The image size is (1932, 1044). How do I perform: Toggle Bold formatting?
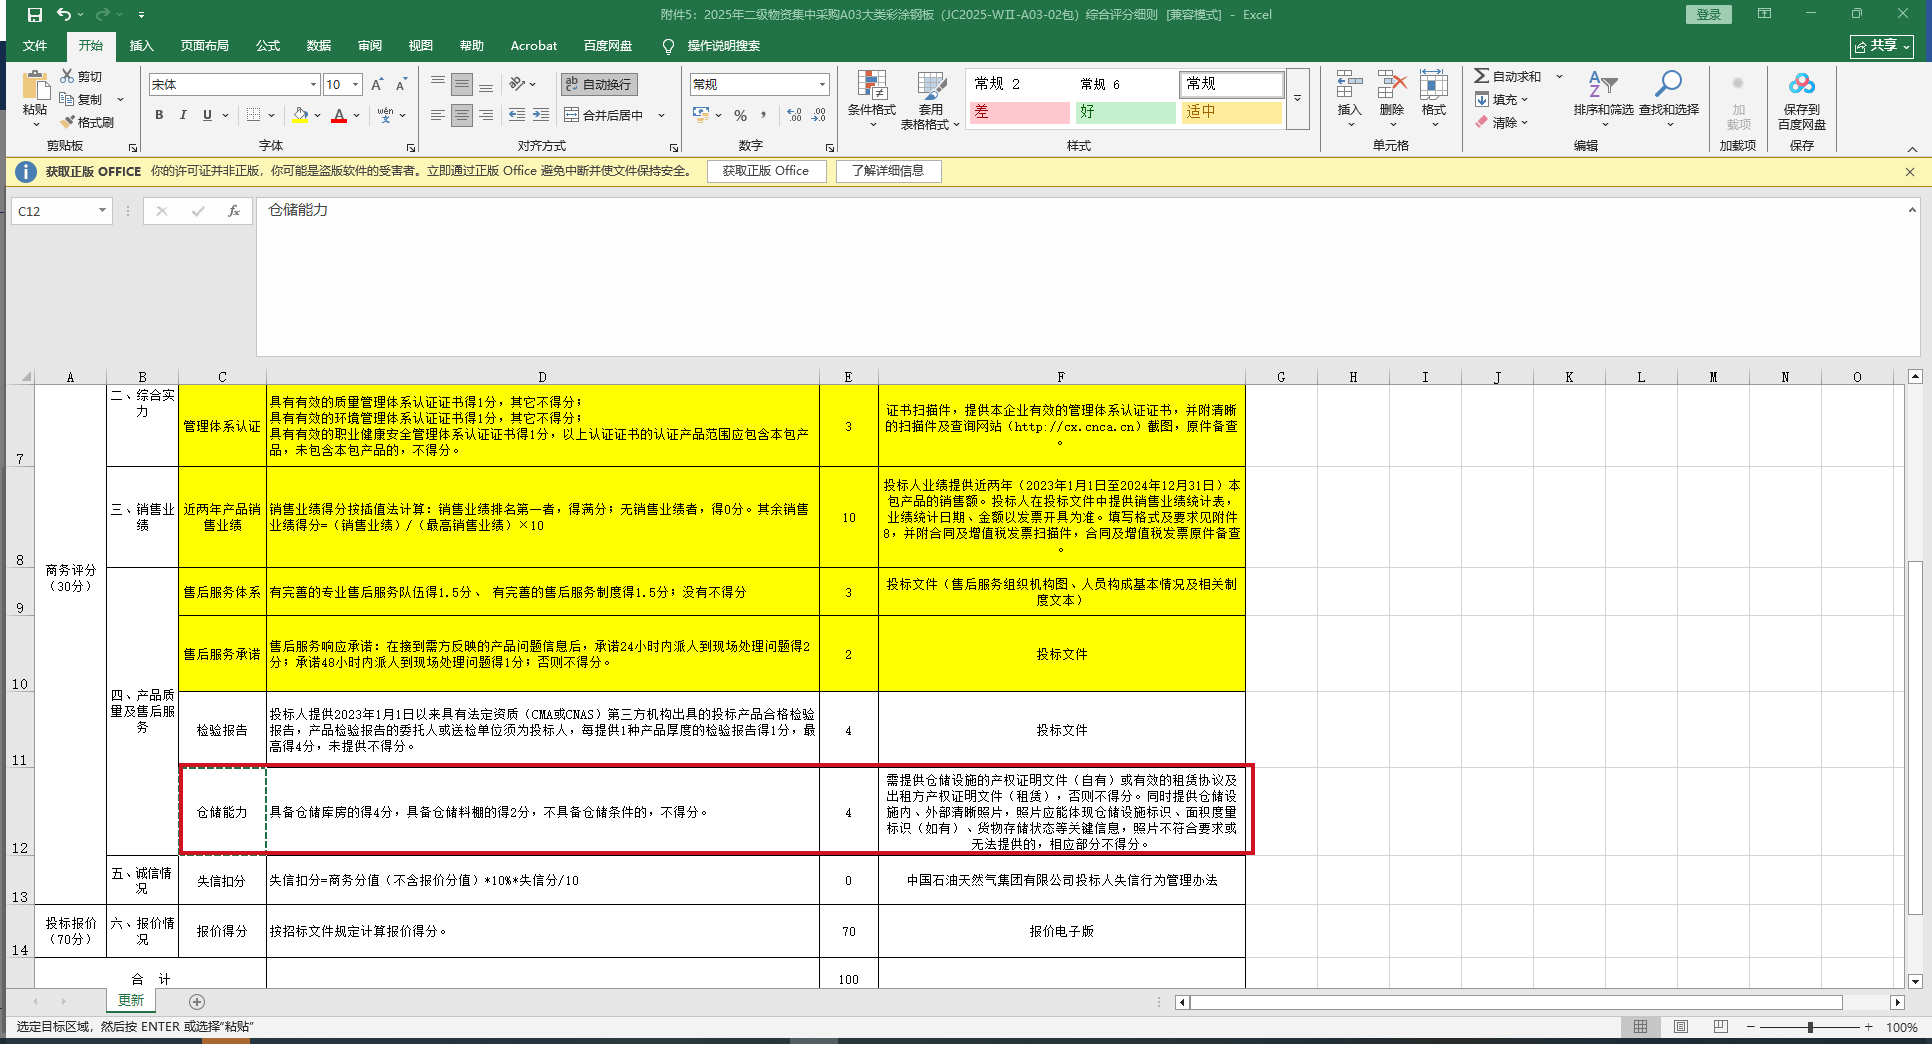pyautogui.click(x=159, y=115)
